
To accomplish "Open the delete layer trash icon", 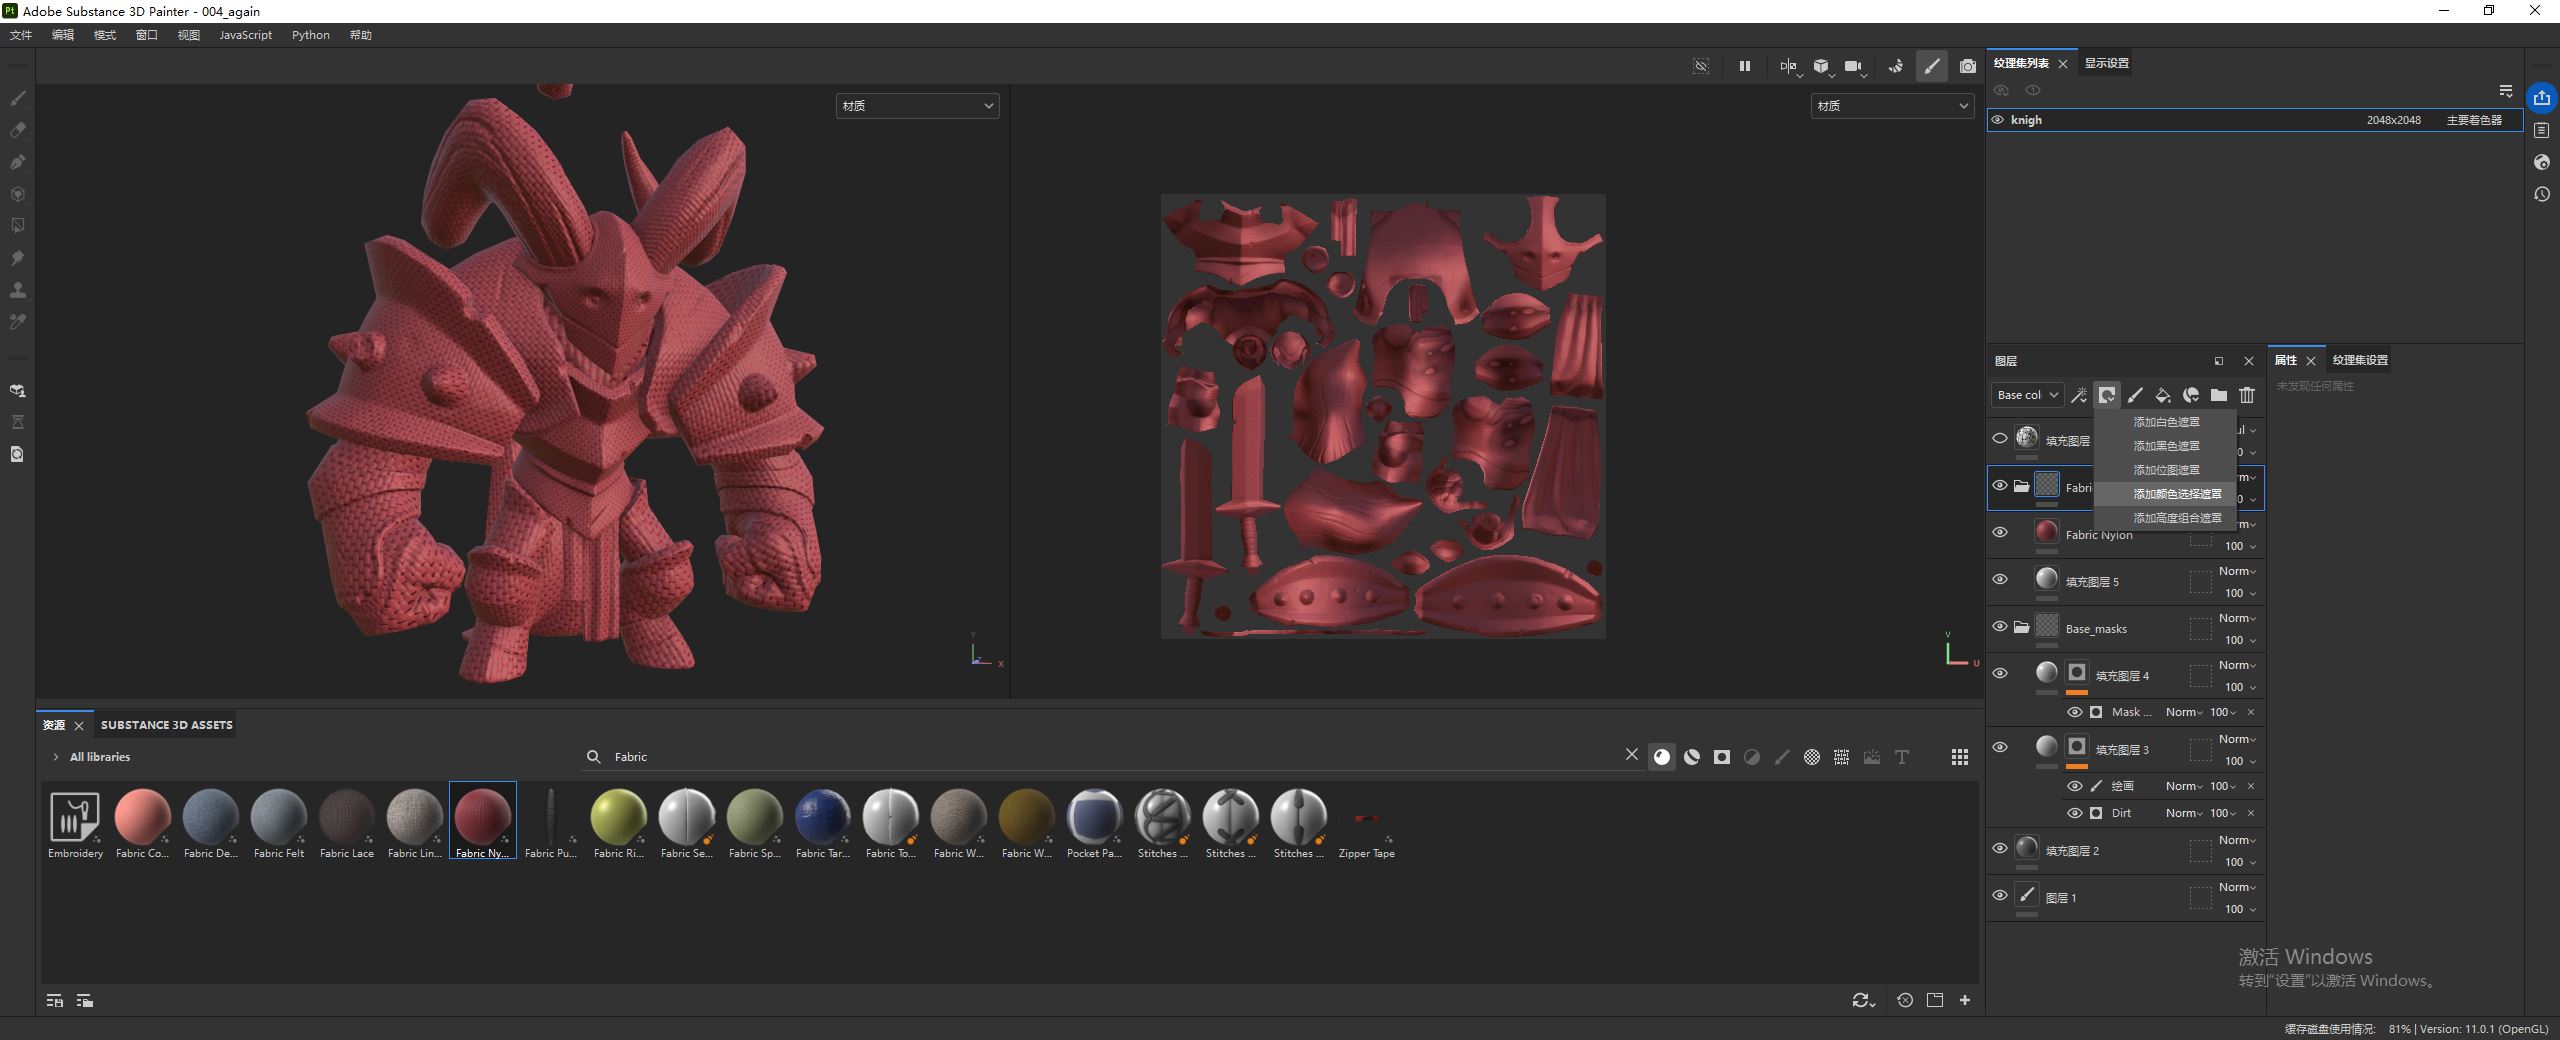I will tap(2247, 395).
